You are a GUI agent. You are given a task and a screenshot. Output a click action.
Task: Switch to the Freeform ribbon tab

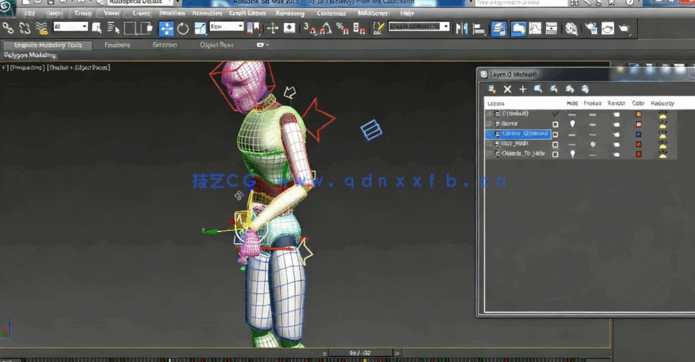coord(117,45)
